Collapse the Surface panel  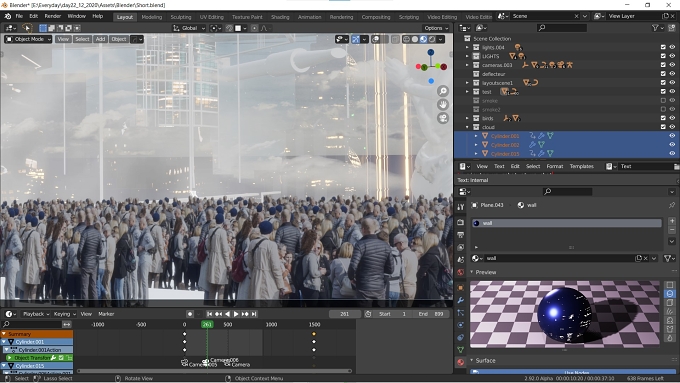pyautogui.click(x=472, y=360)
